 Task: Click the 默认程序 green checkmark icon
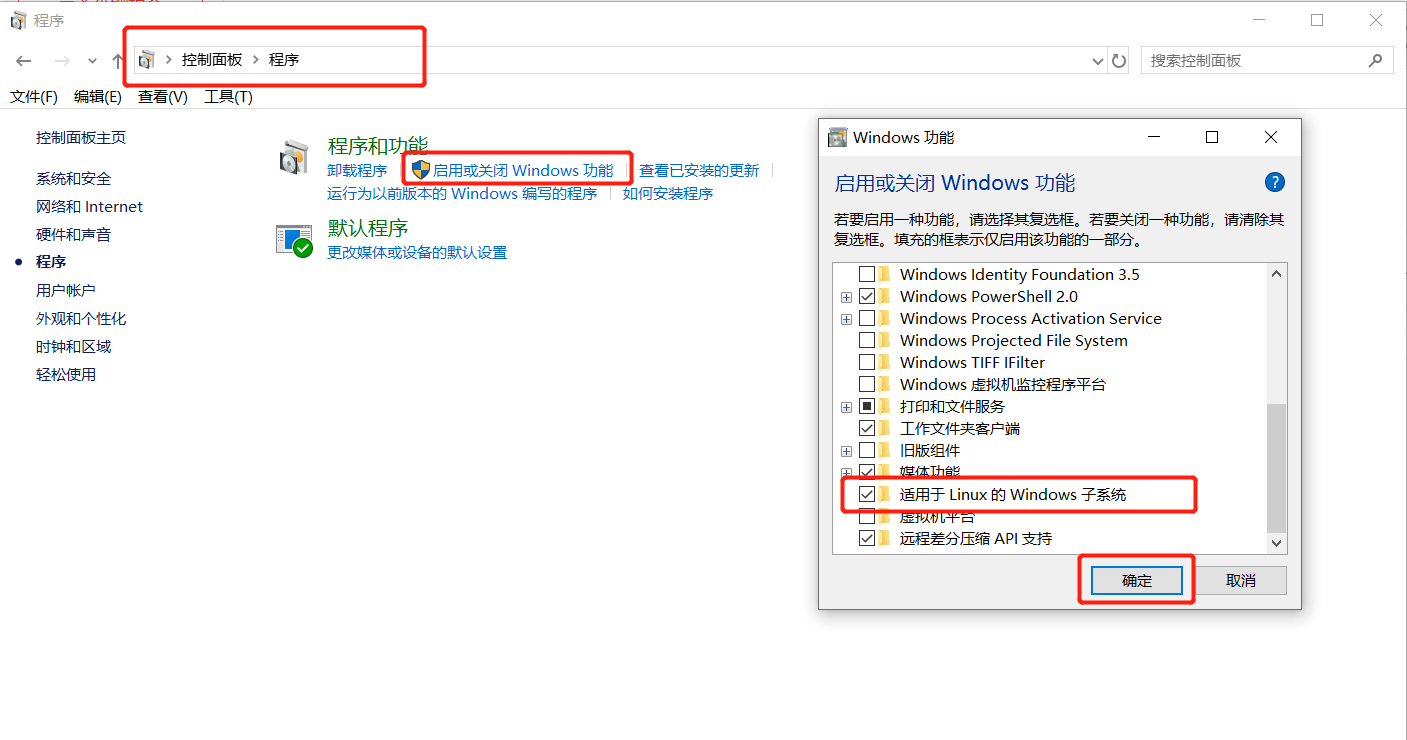[294, 240]
